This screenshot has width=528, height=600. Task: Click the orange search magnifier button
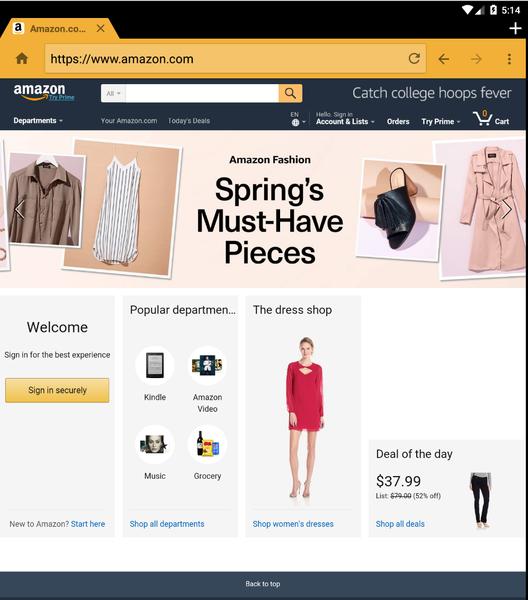pyautogui.click(x=290, y=93)
